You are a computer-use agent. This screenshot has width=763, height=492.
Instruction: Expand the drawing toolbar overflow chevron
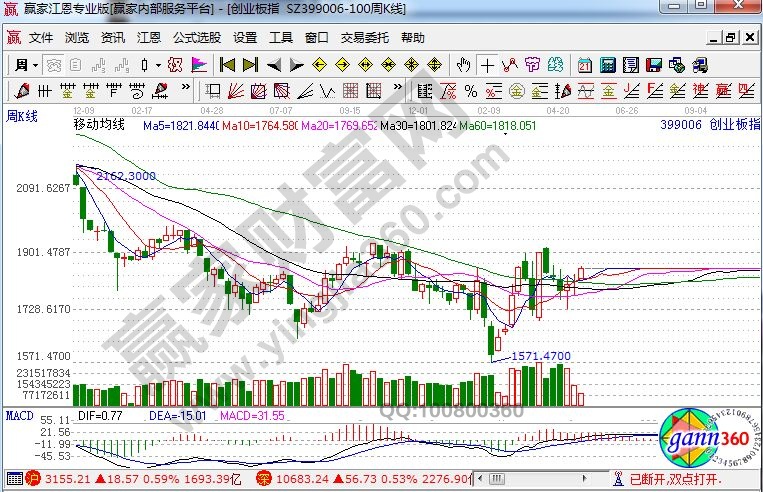click(185, 87)
